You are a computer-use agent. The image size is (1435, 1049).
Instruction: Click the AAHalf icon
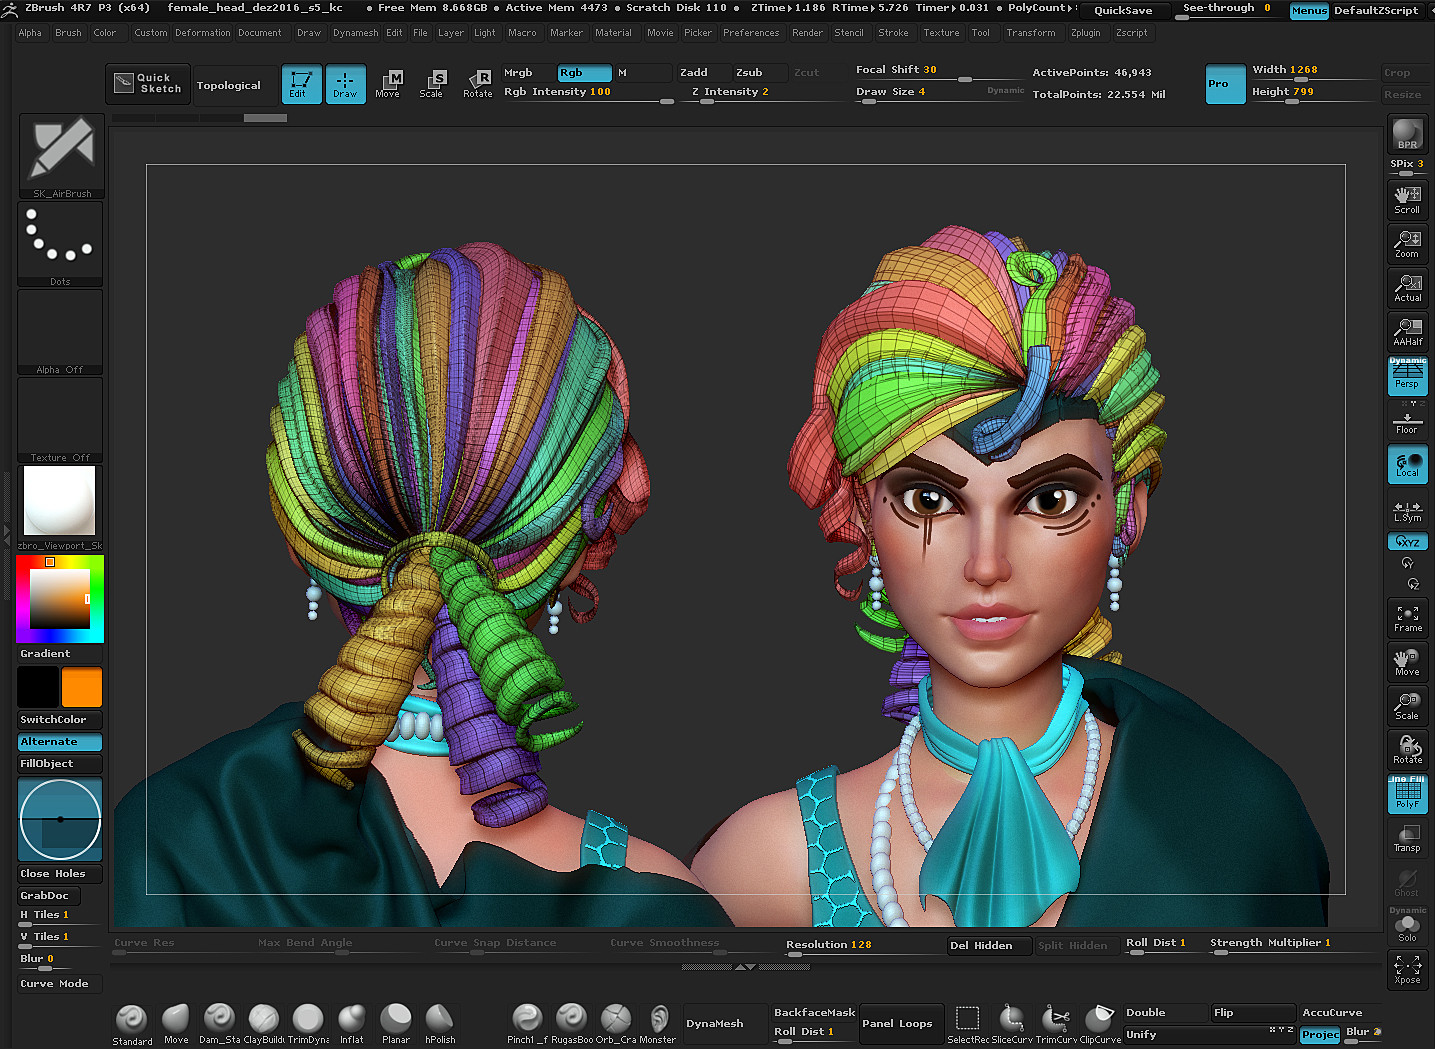[x=1407, y=331]
